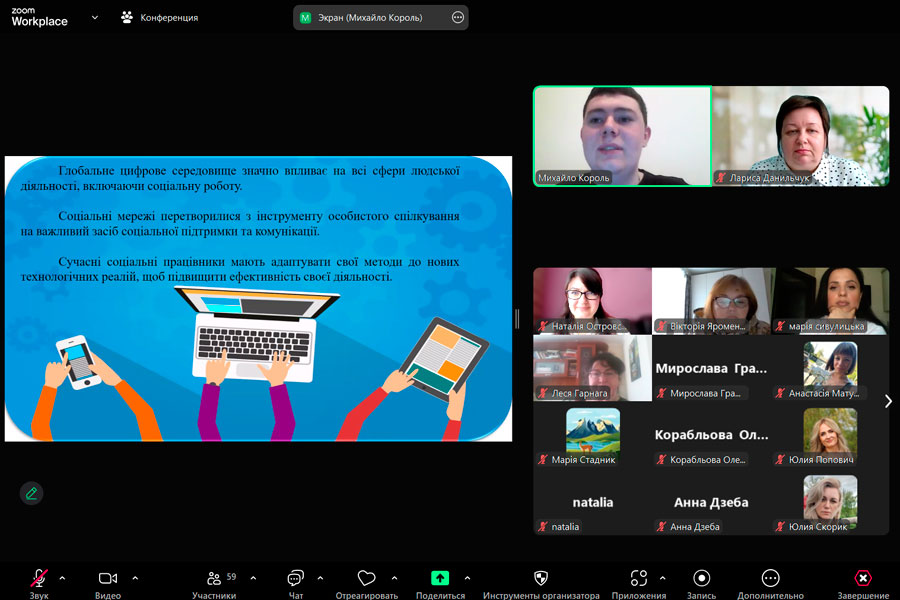Expand share options arrow next to Поделиться
Image resolution: width=900 pixels, height=600 pixels.
[x=467, y=578]
